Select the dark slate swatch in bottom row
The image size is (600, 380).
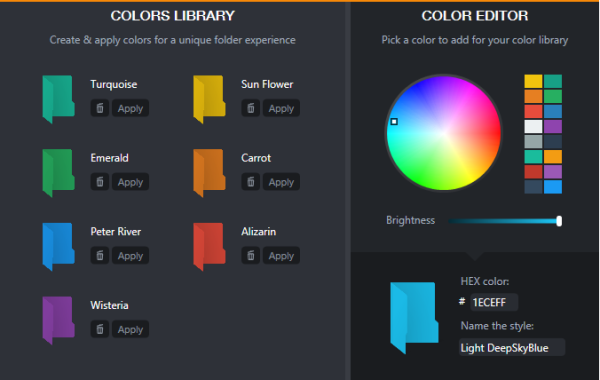(533, 187)
